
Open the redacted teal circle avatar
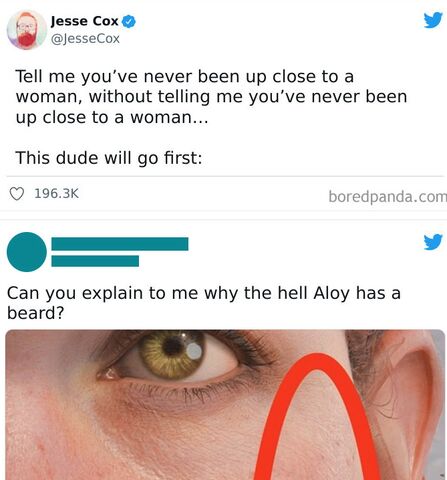(27, 252)
